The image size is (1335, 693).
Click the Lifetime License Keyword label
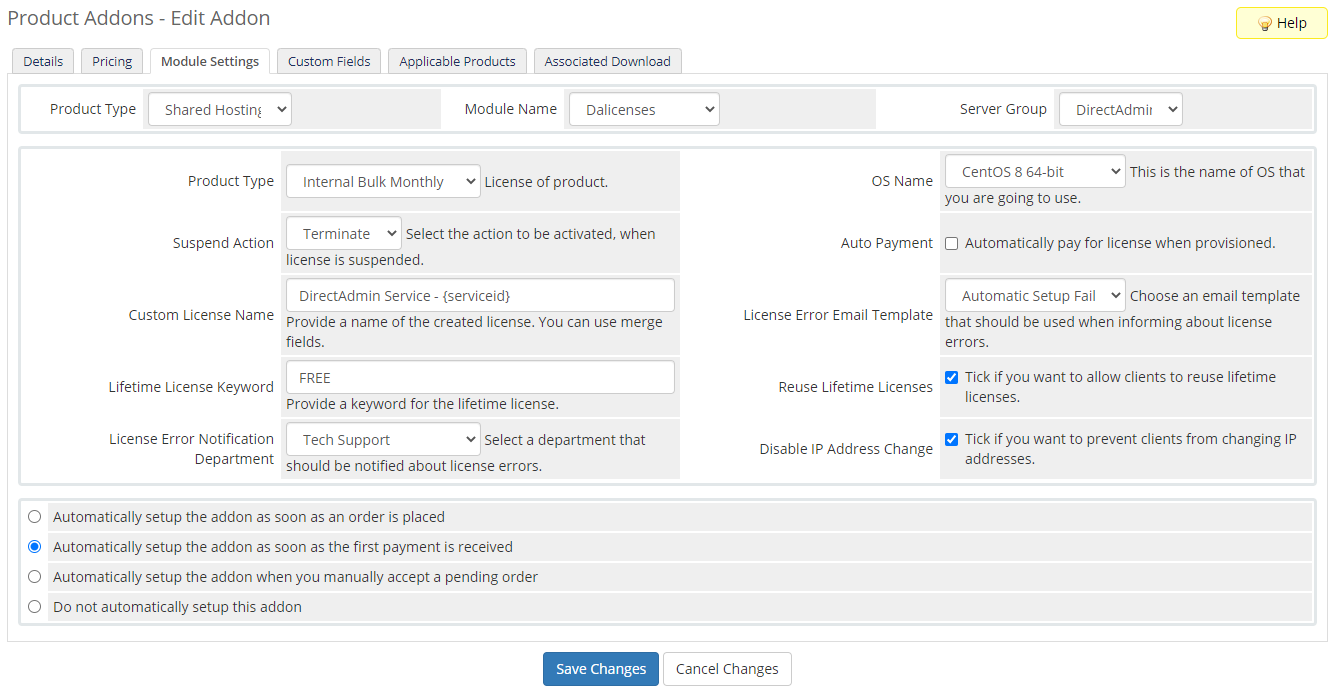[x=191, y=387]
